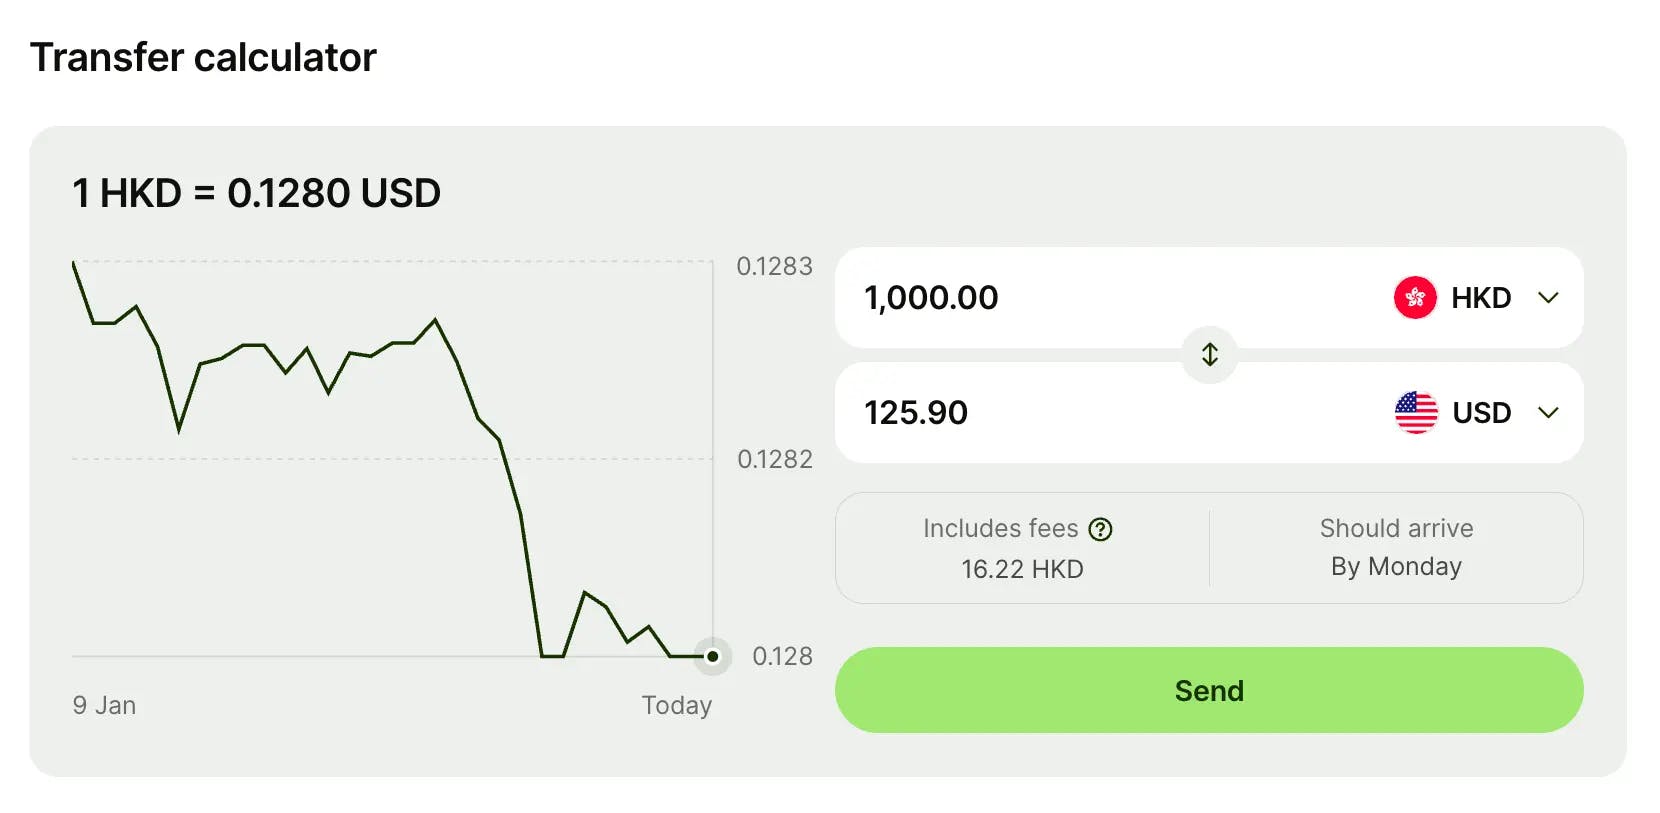Viewport: 1660px width, 813px height.
Task: Click the 0.1283 axis label on the chart
Action: click(775, 267)
